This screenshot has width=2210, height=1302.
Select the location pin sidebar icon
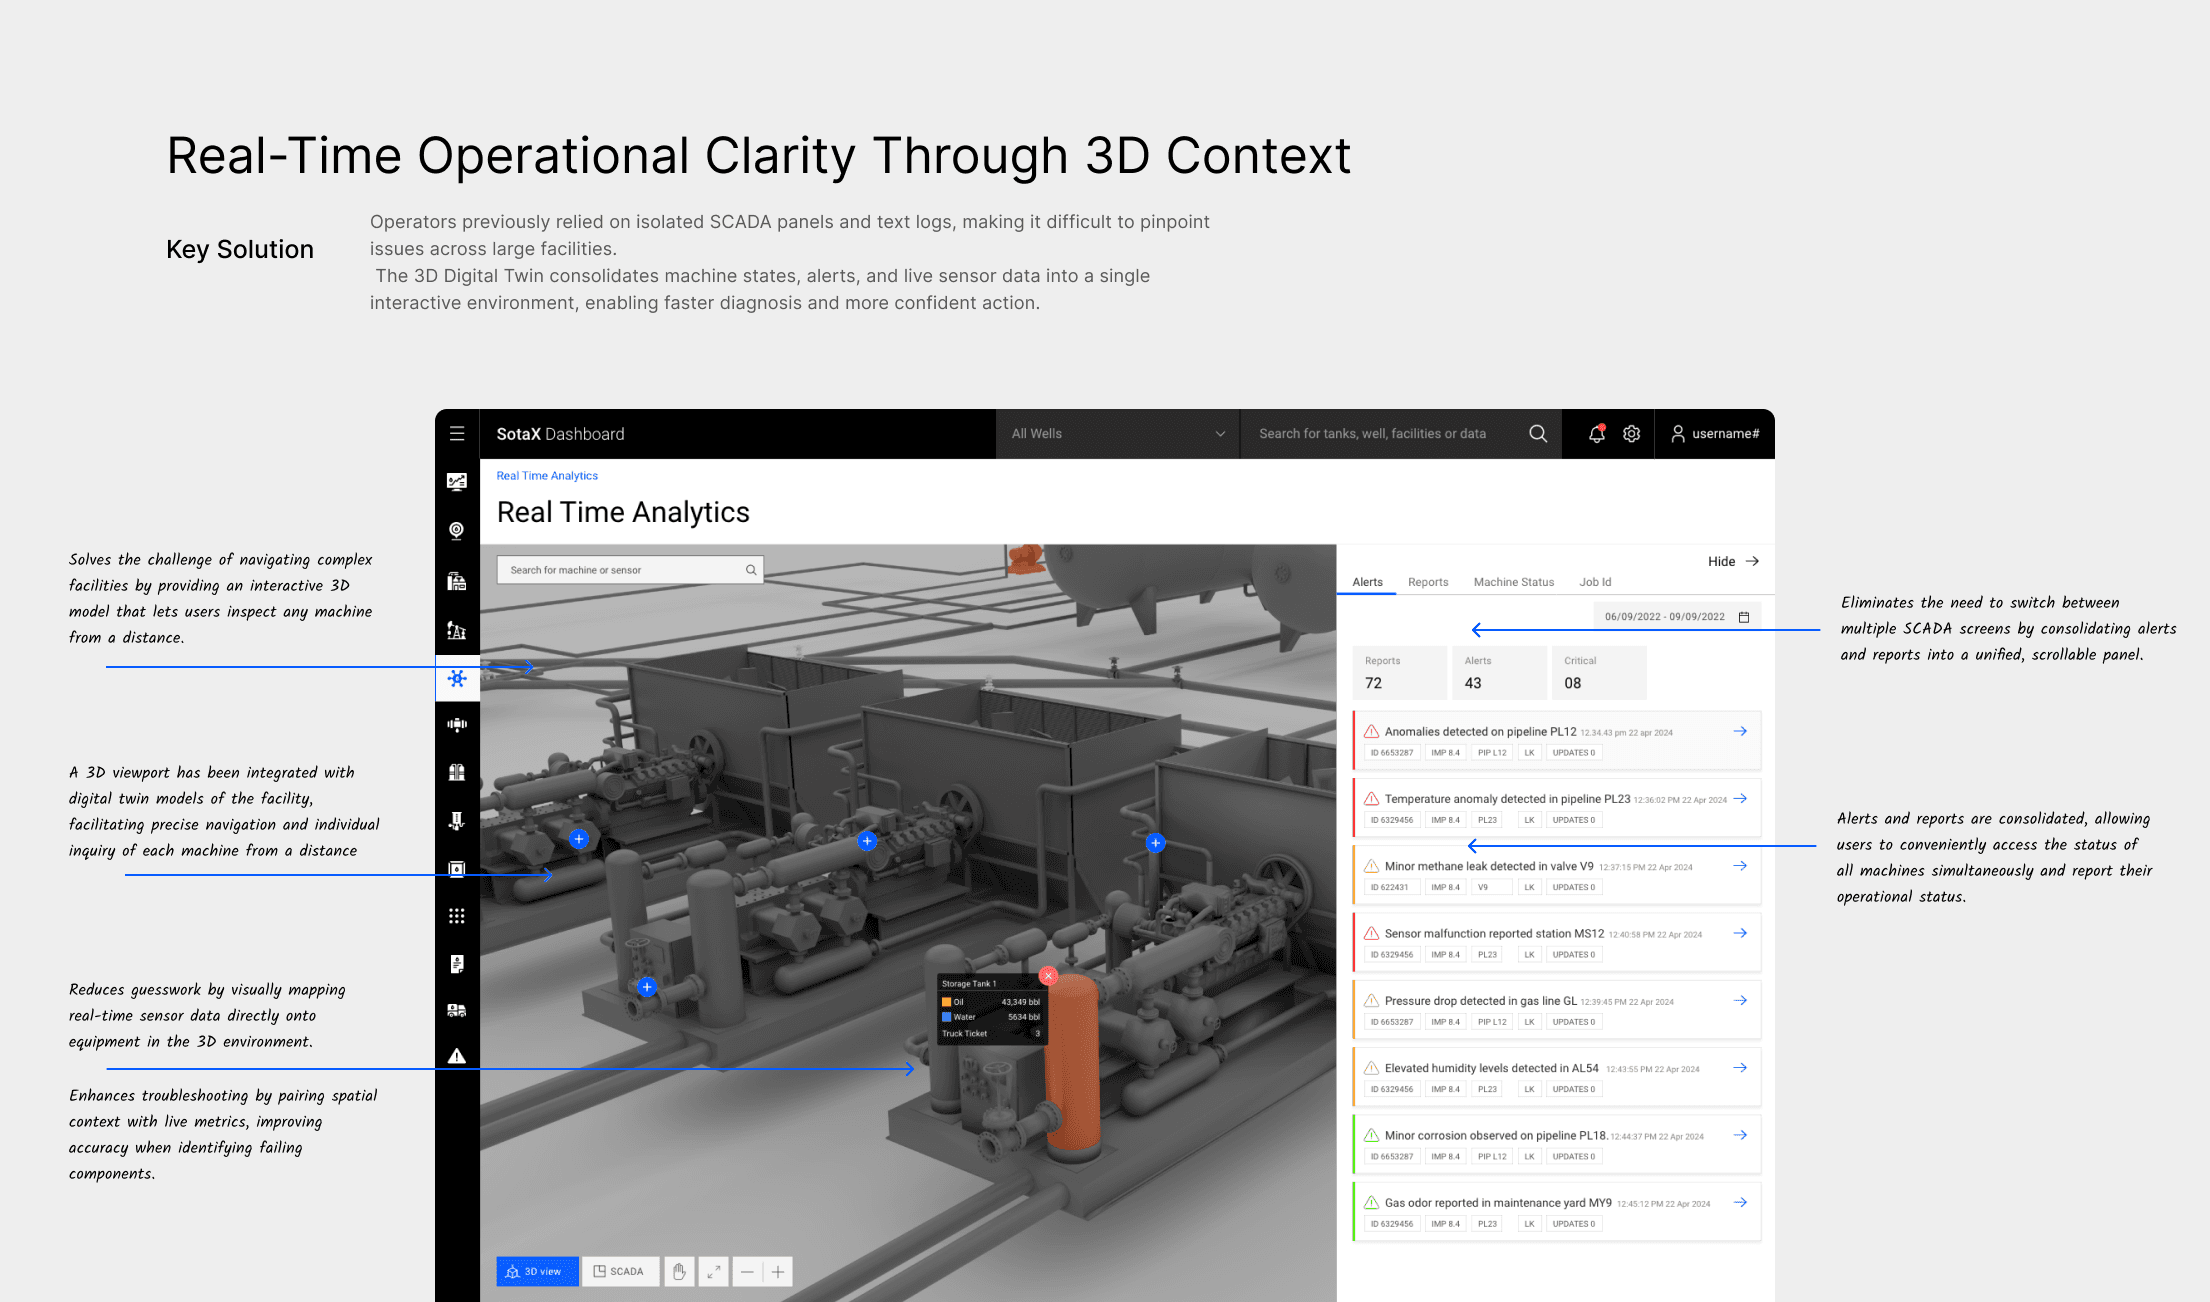coord(457,530)
